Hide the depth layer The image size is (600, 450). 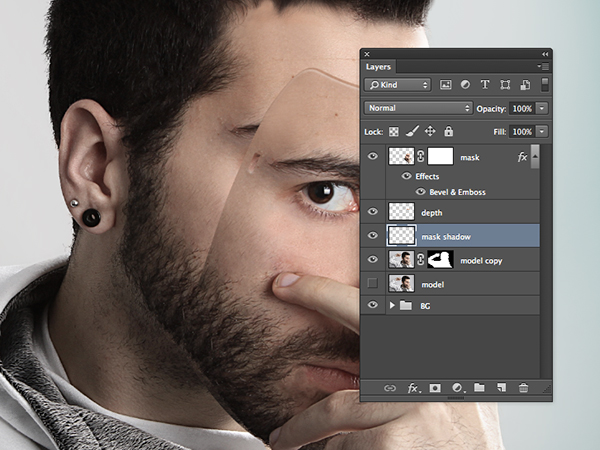pyautogui.click(x=374, y=212)
